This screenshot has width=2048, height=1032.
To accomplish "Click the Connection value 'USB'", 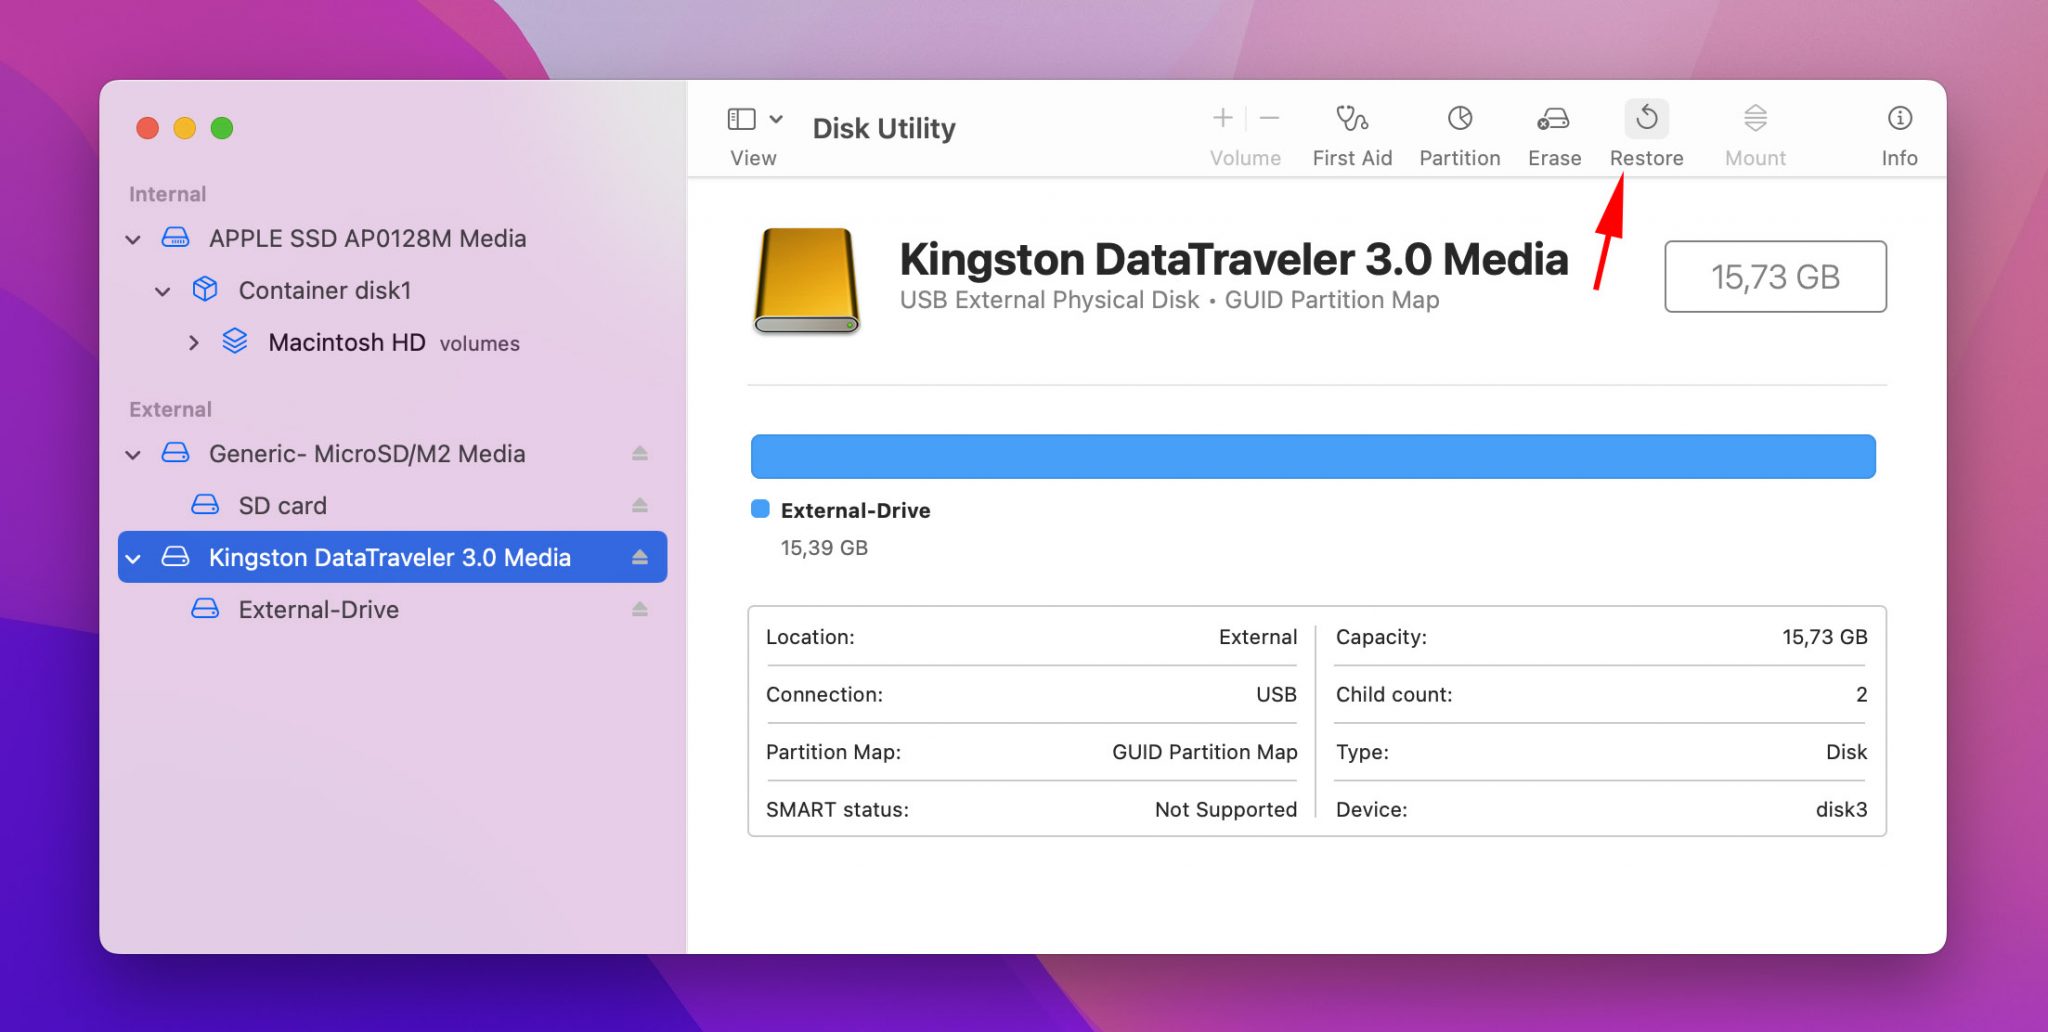I will pos(1276,694).
